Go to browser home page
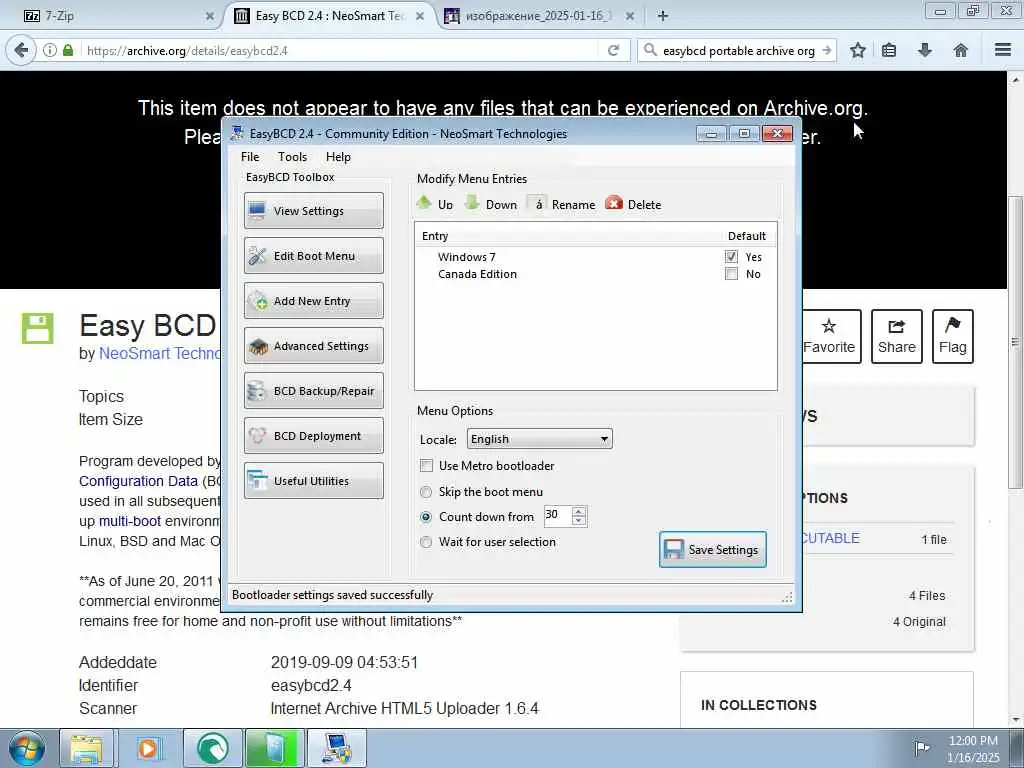The width and height of the screenshot is (1024, 768). point(961,50)
